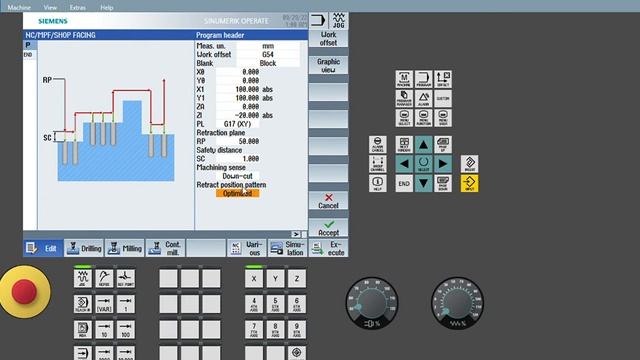Select the Y axis key
This screenshot has width=640, height=360.
tap(276, 278)
